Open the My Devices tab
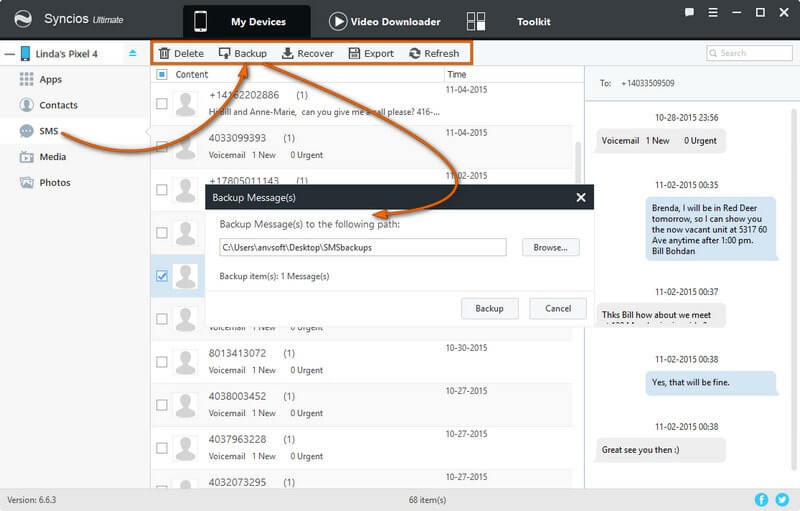 pyautogui.click(x=247, y=21)
